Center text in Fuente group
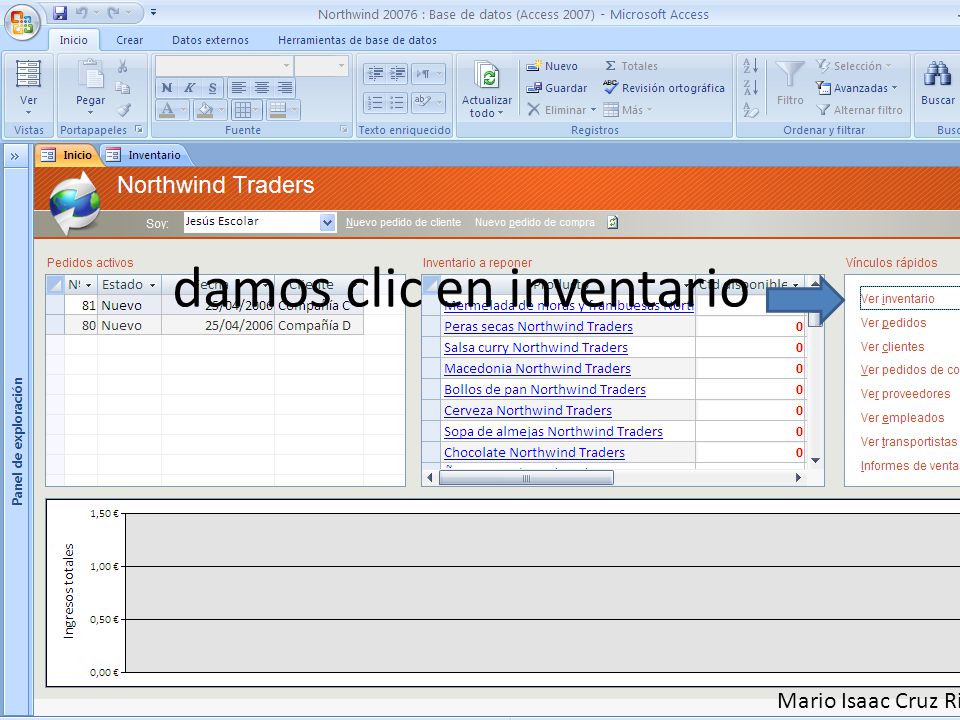This screenshot has height=720, width=960. (x=261, y=88)
